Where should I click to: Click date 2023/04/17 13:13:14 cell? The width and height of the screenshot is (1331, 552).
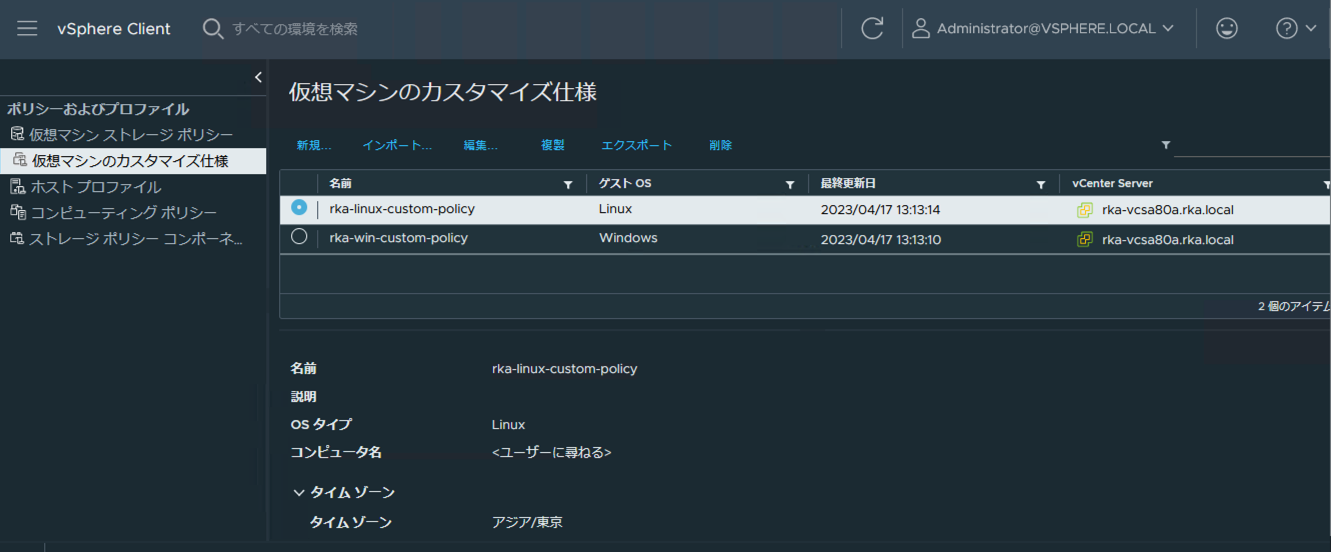point(880,210)
